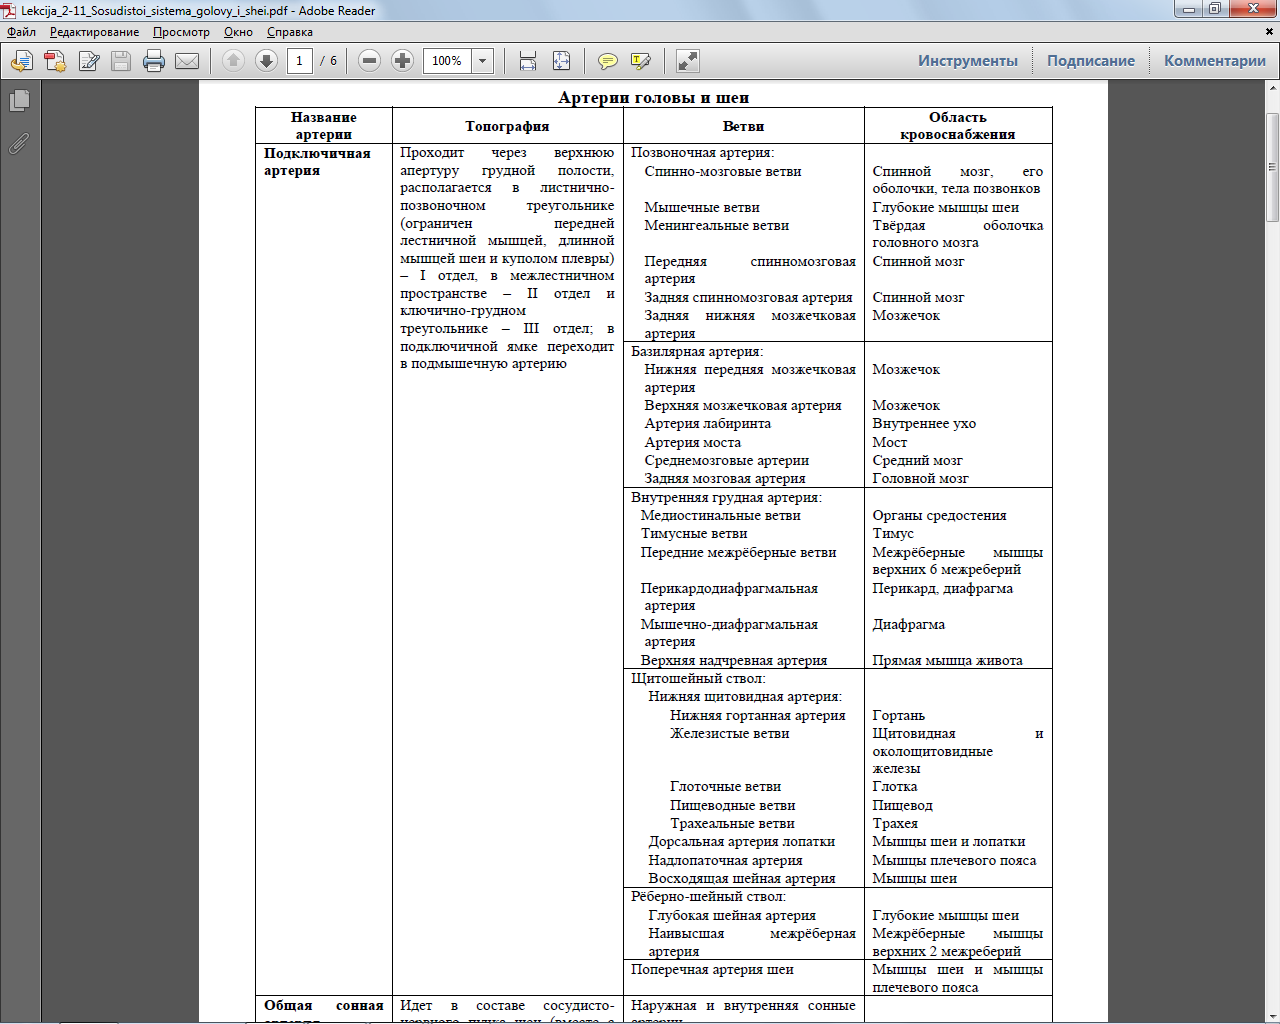Close the document with menu-bar X
Image resolution: width=1280 pixels, height=1024 pixels.
pyautogui.click(x=1271, y=31)
